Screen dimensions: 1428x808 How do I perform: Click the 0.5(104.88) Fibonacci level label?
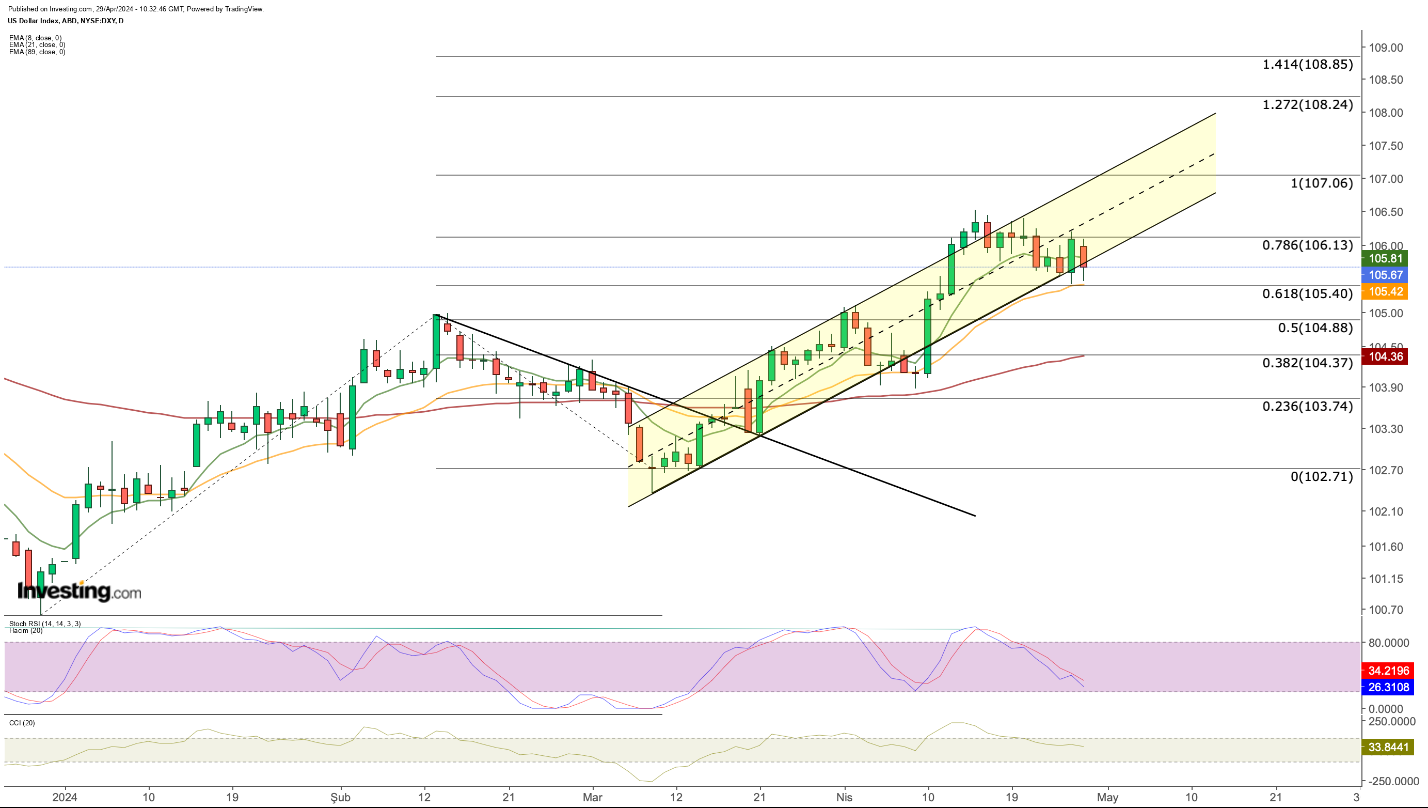1316,328
